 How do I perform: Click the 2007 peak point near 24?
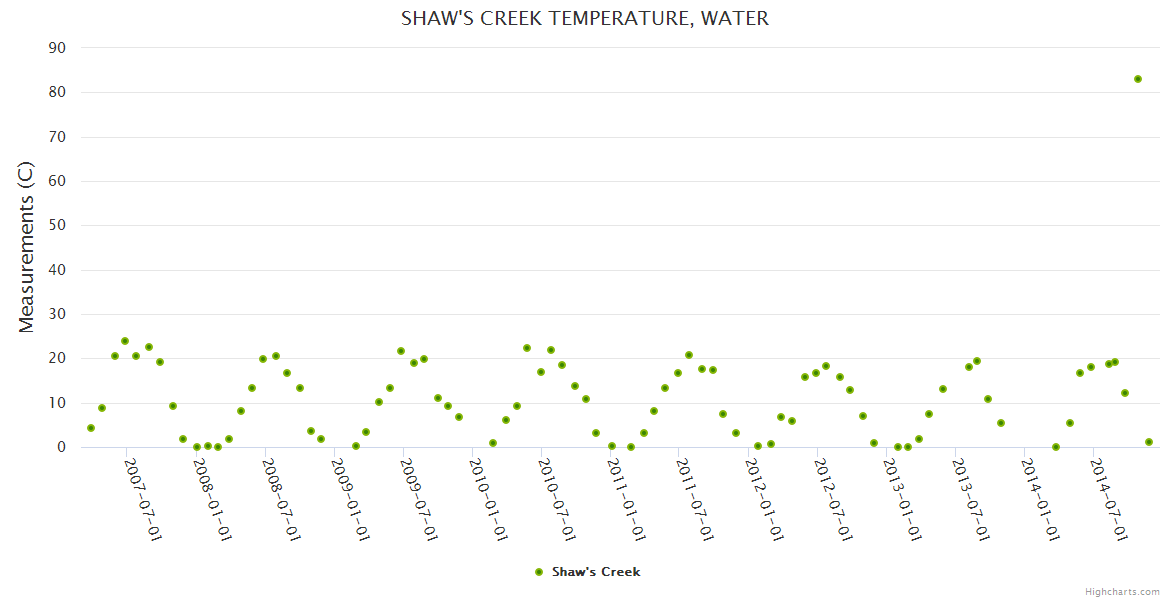(125, 341)
